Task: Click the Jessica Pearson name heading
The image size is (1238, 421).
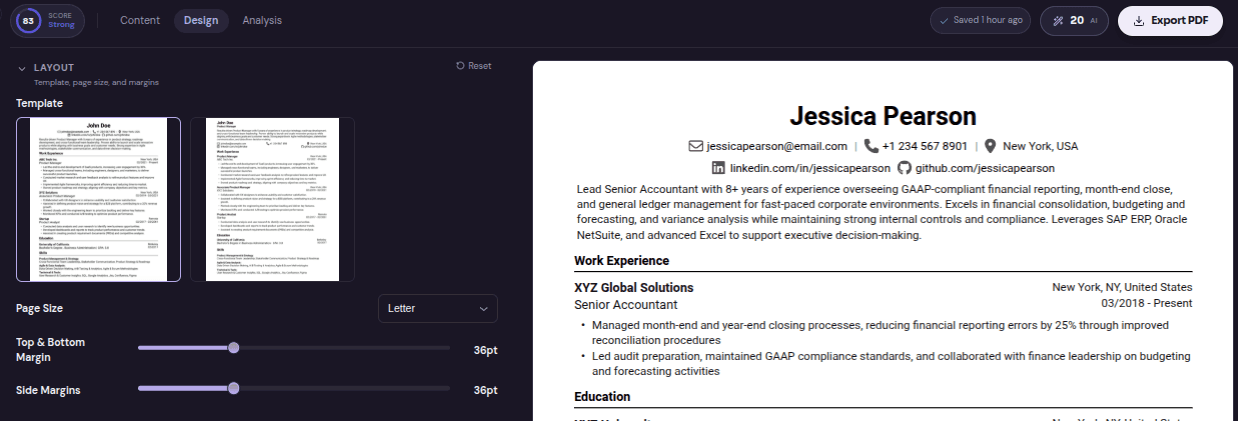Action: (883, 115)
